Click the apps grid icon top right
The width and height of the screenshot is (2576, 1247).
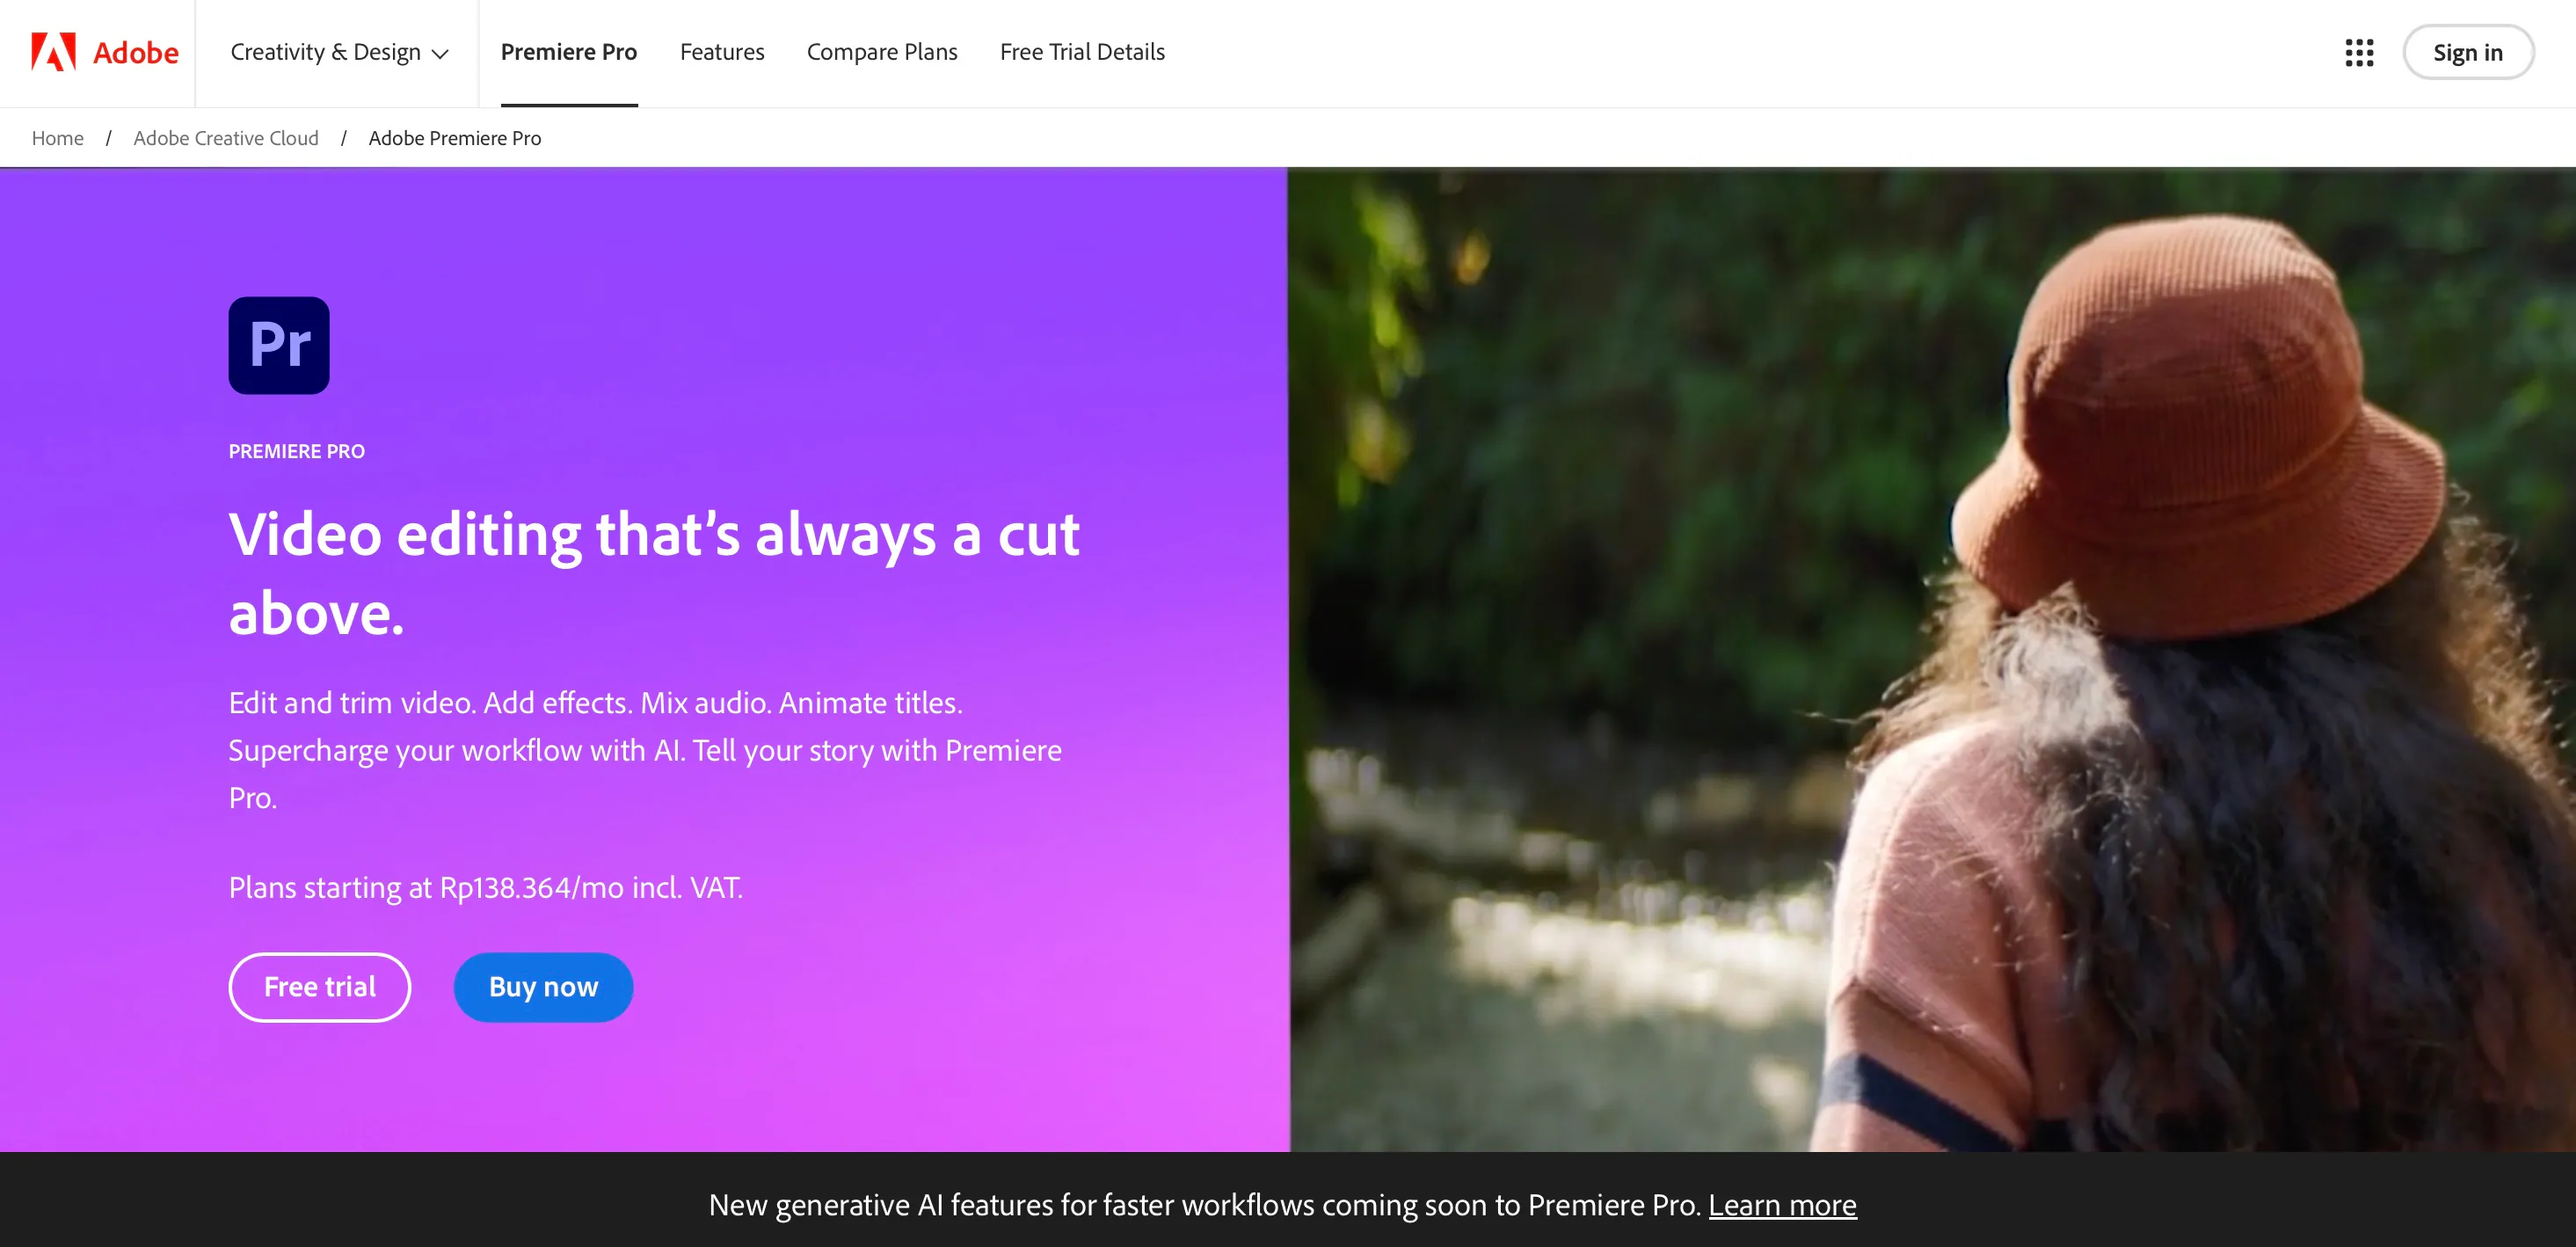(x=2359, y=49)
